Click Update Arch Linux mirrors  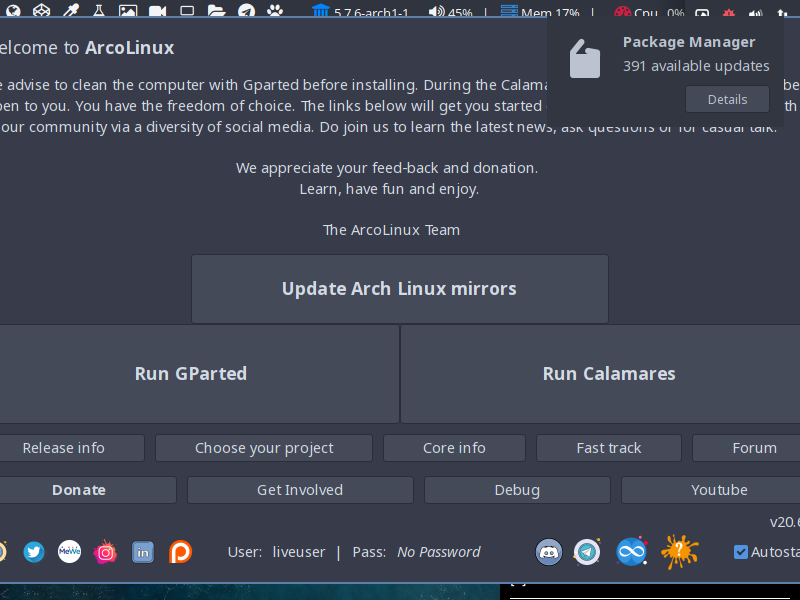[x=399, y=289]
